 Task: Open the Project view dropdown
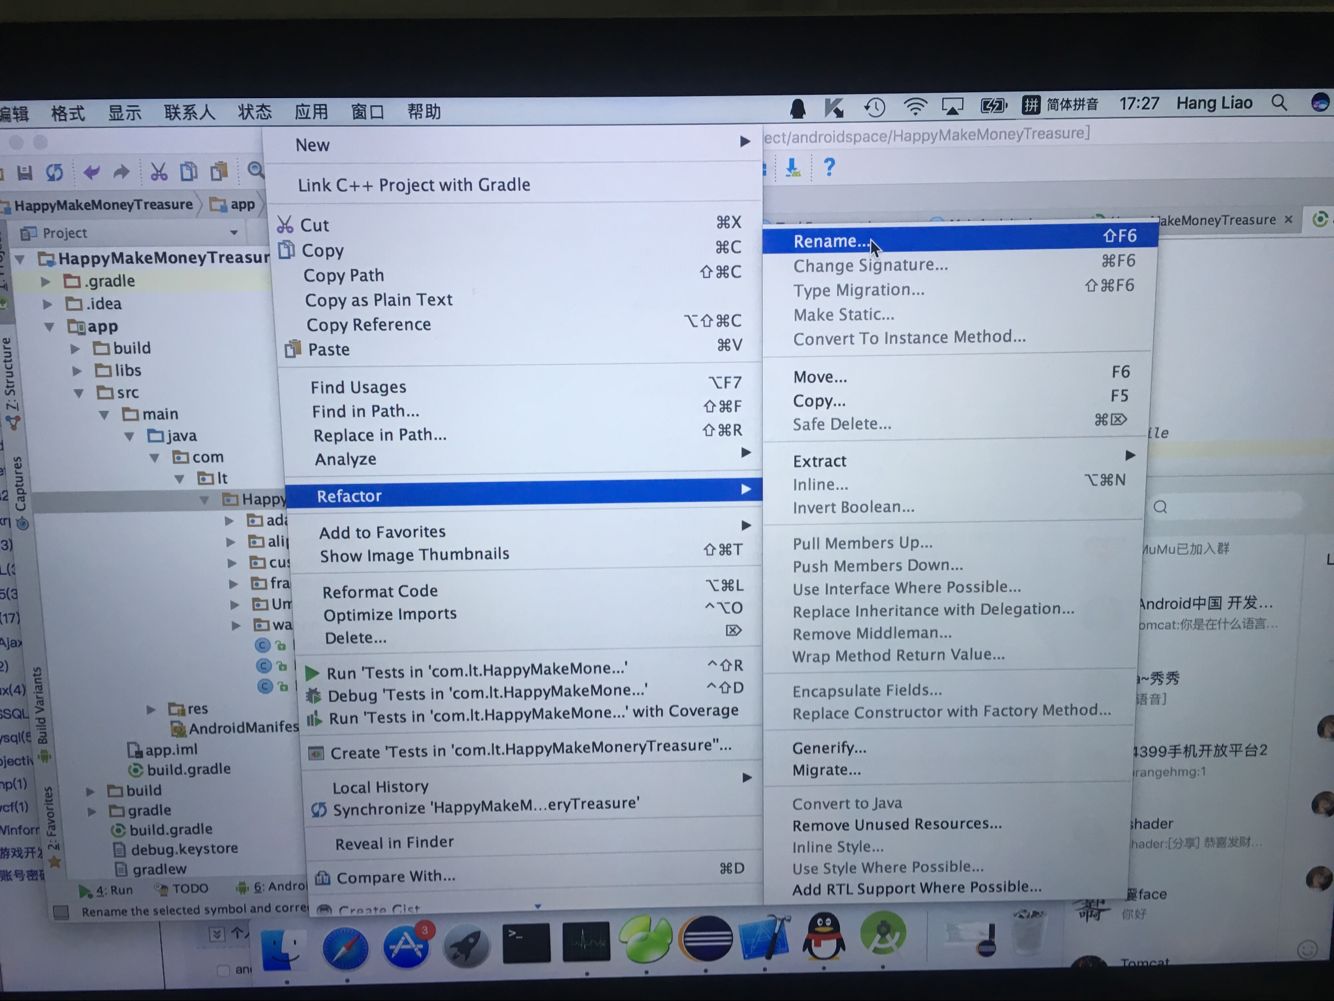click(x=234, y=232)
